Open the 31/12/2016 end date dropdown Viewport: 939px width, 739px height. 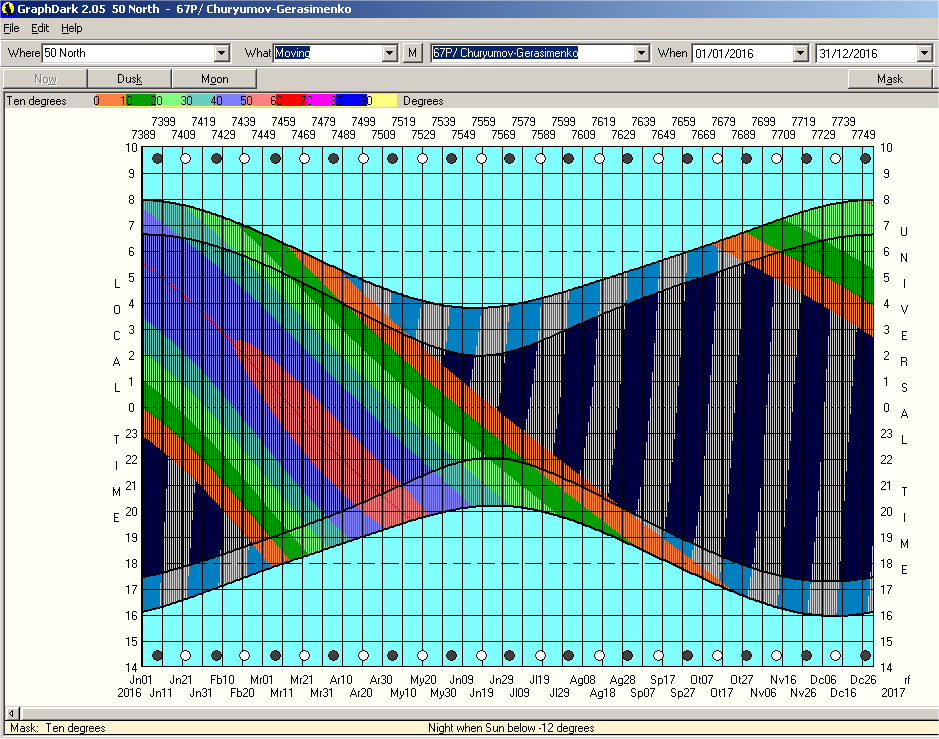click(924, 53)
